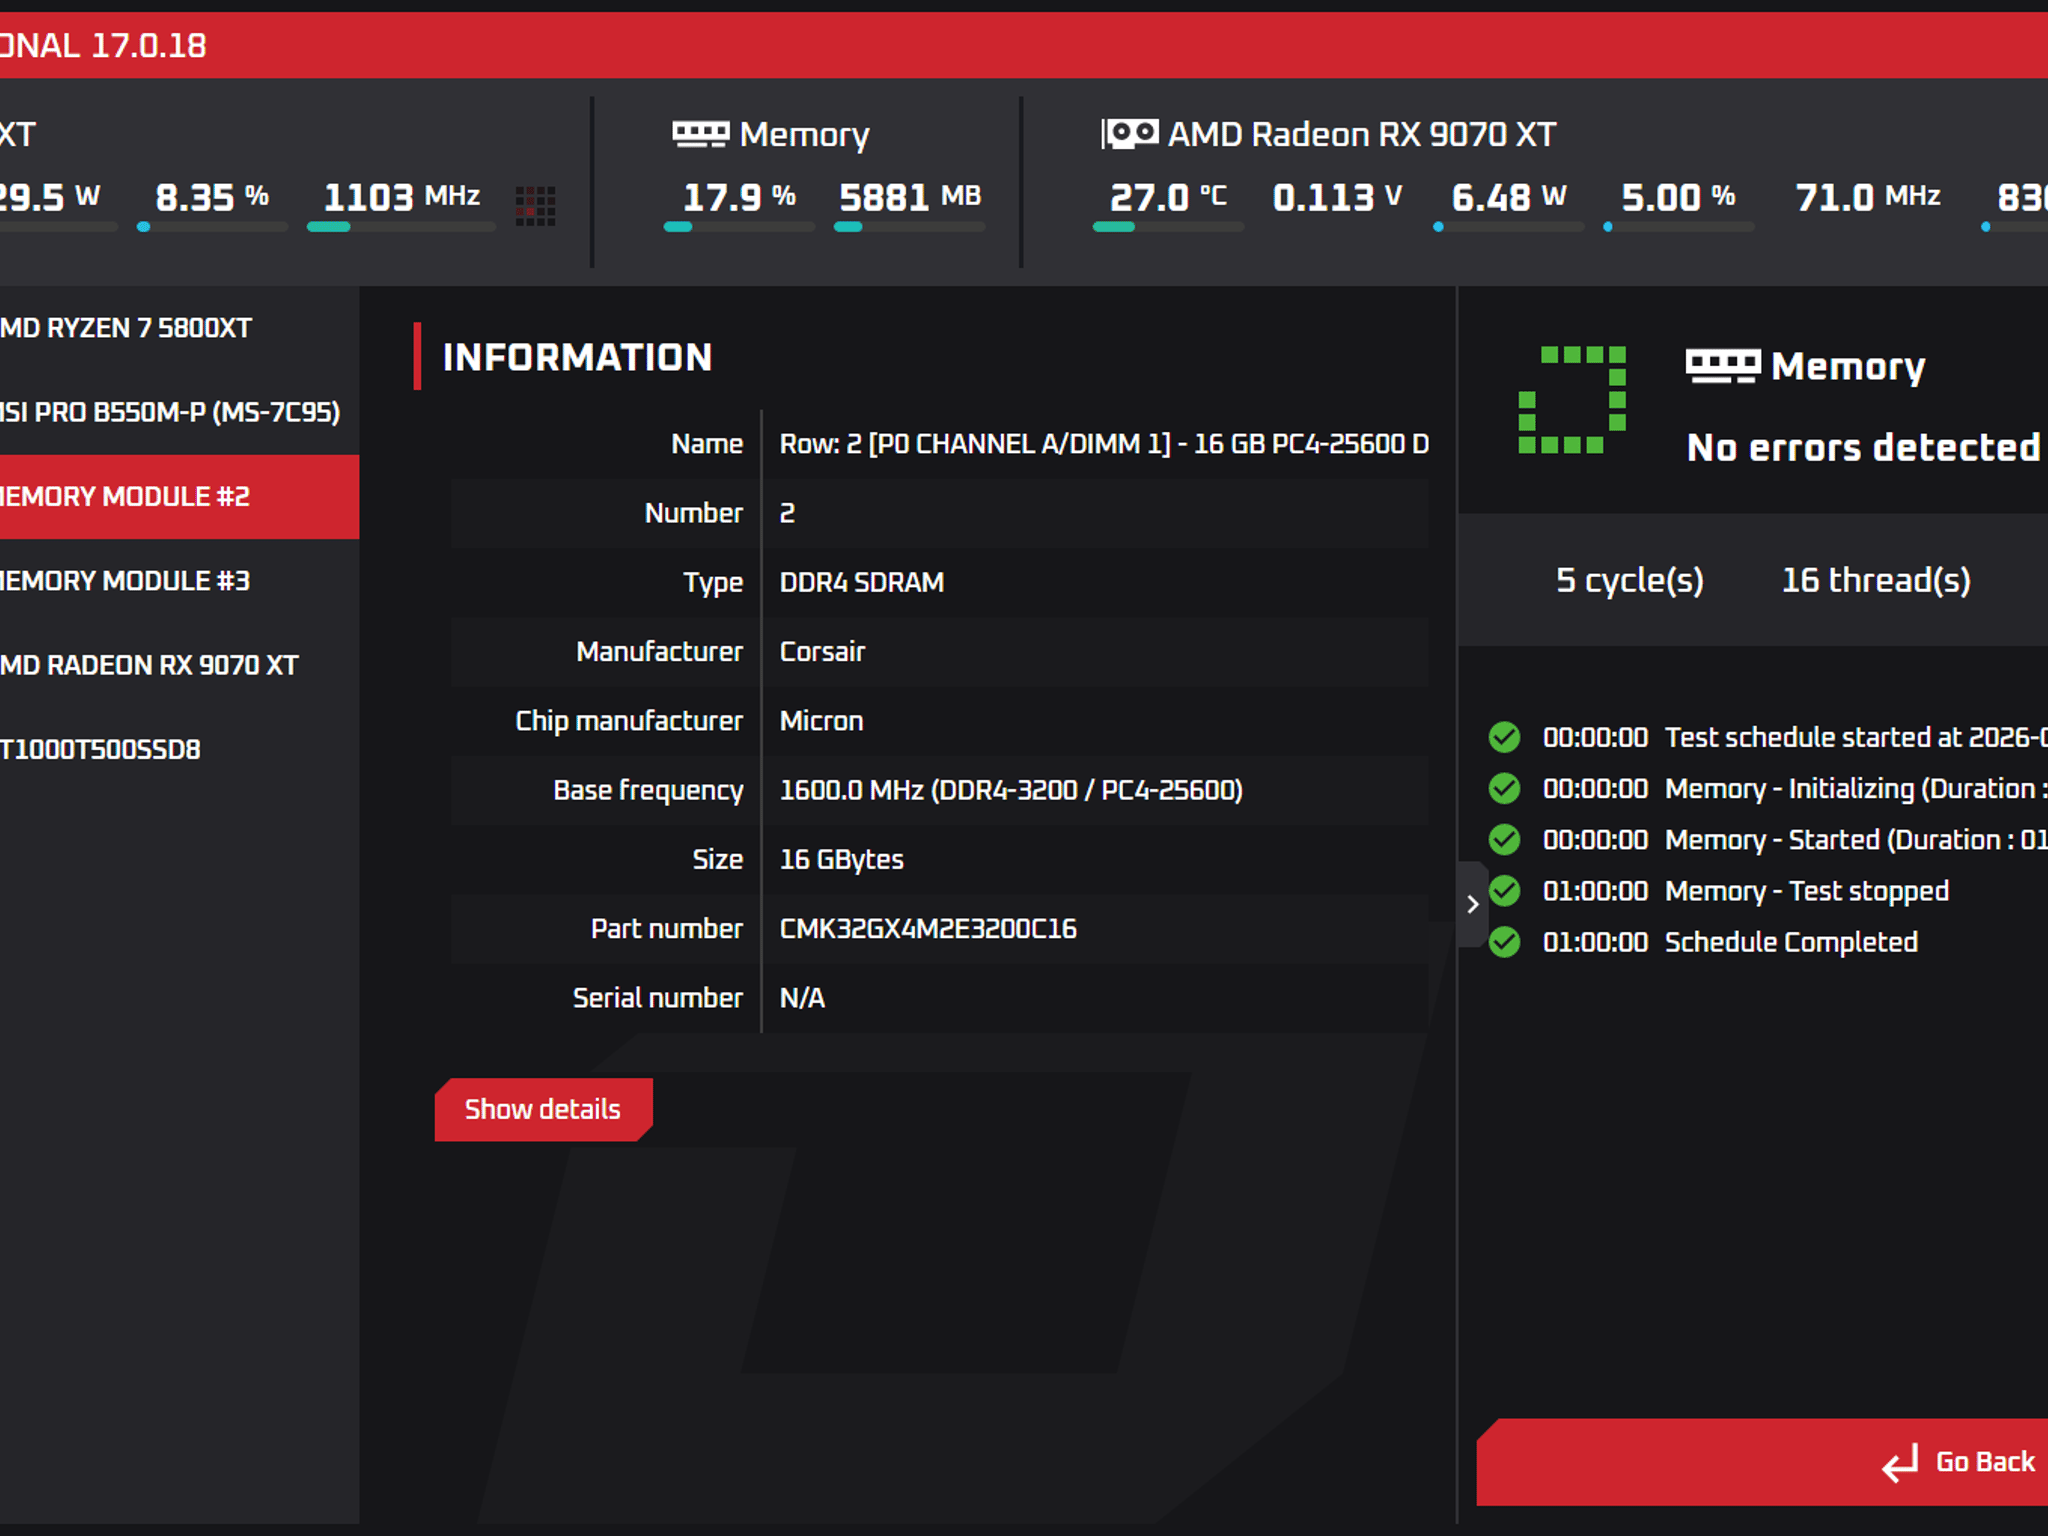The width and height of the screenshot is (2048, 1536).
Task: Click the GPU 5.00 % load reading
Action: point(1678,197)
